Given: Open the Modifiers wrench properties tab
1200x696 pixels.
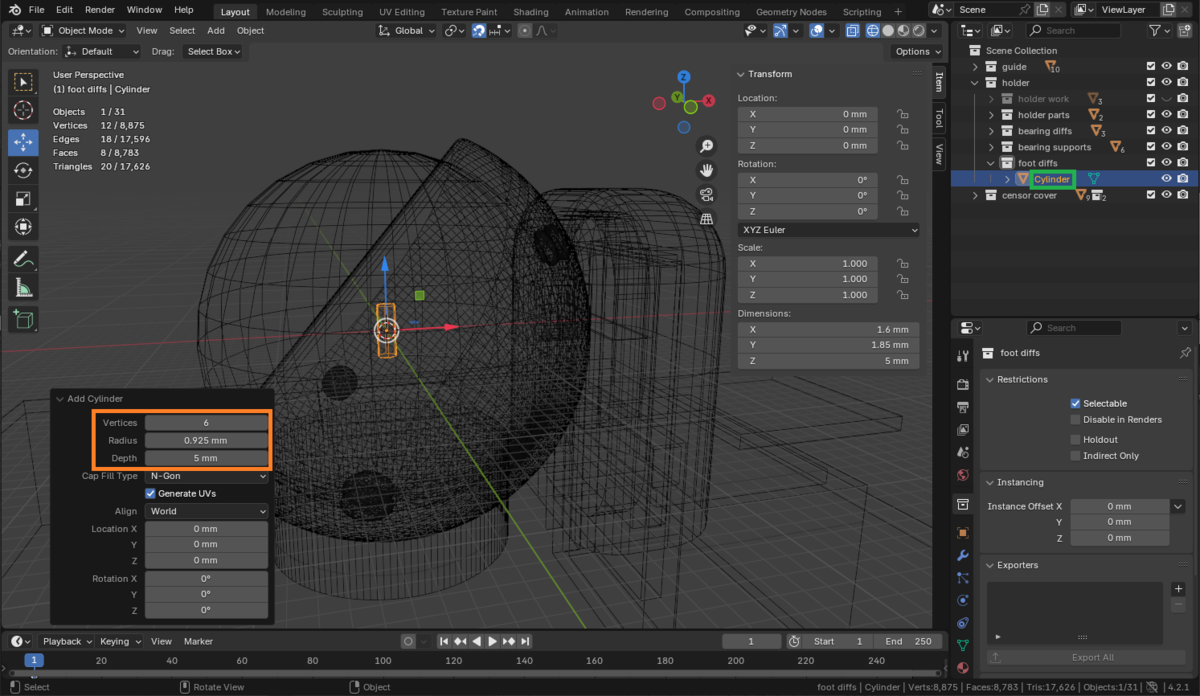Looking at the screenshot, I should click(962, 555).
